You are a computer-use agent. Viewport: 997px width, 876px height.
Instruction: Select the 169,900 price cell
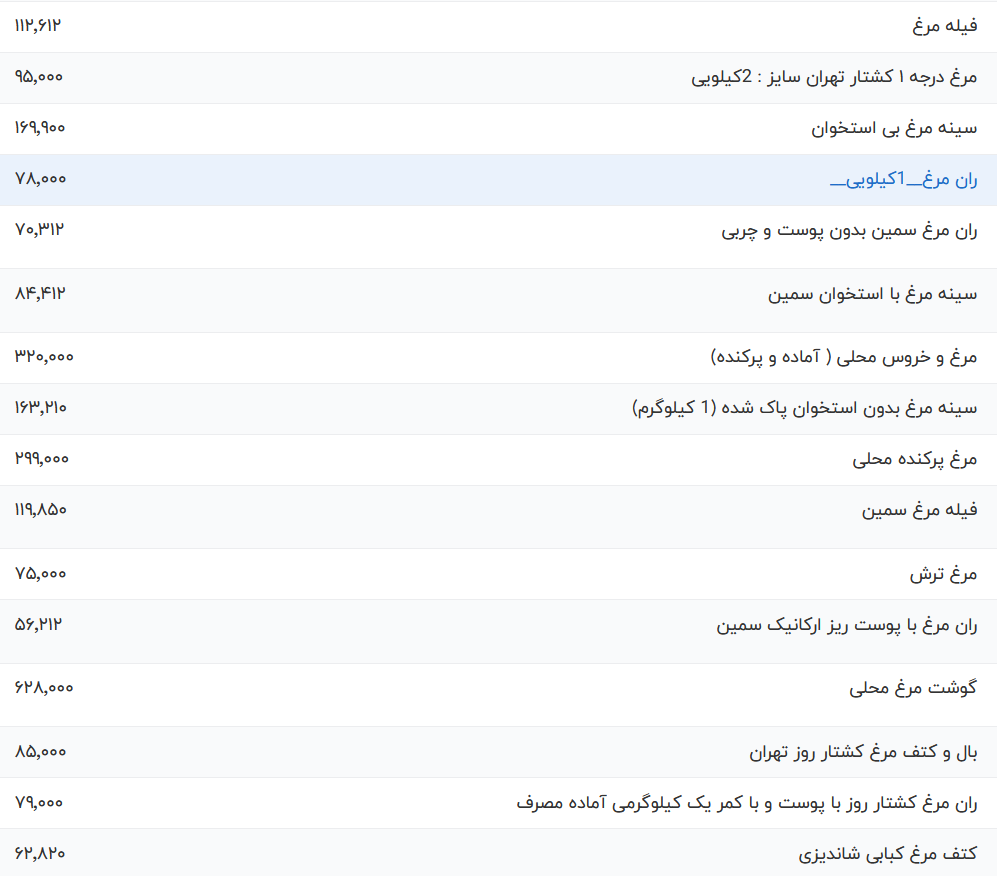pyautogui.click(x=41, y=128)
